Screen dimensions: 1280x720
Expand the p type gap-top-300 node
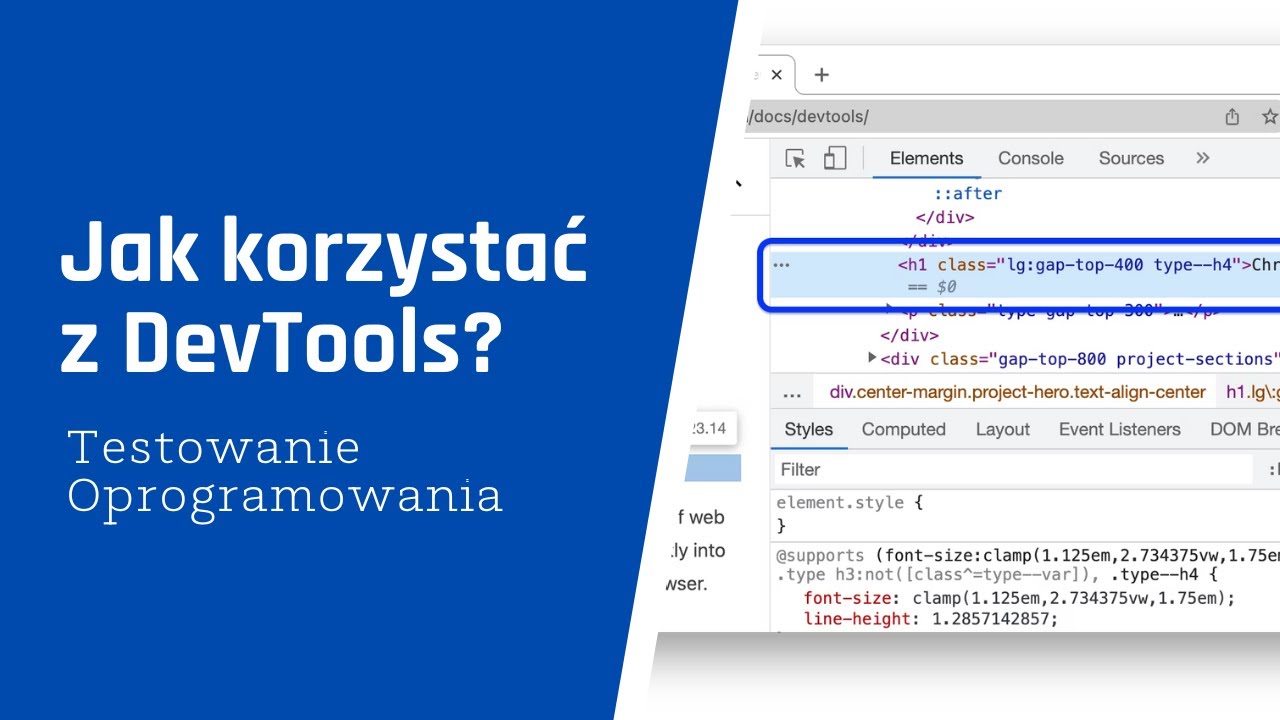coord(890,309)
